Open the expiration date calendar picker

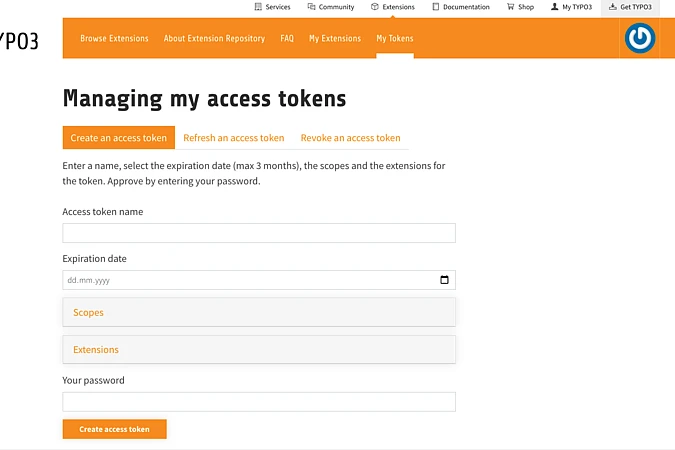[445, 280]
